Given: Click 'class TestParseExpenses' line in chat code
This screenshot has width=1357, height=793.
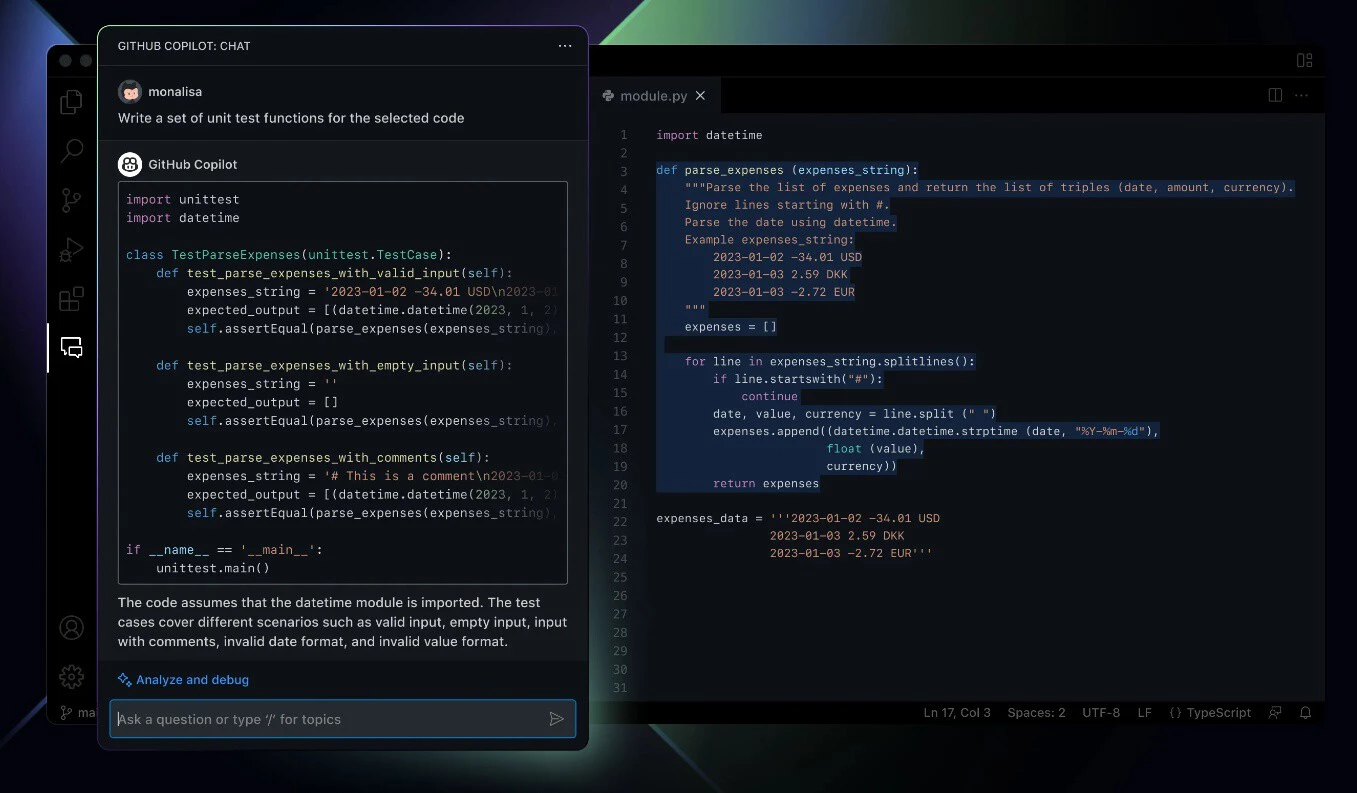Looking at the screenshot, I should [x=288, y=255].
